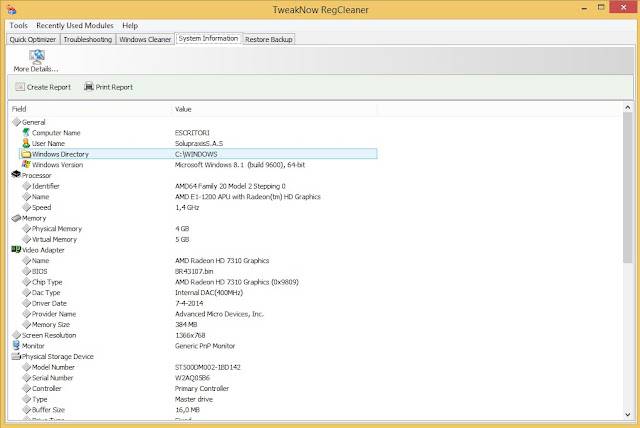Click the ST500DM002-1BD142 model value
The height and width of the screenshot is (428, 640).
pos(208,367)
